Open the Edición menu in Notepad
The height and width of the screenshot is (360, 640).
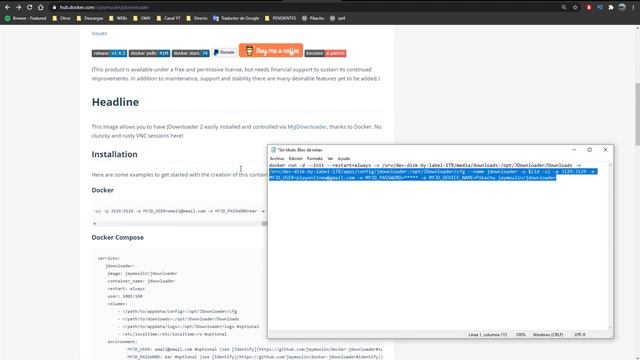[x=296, y=158]
